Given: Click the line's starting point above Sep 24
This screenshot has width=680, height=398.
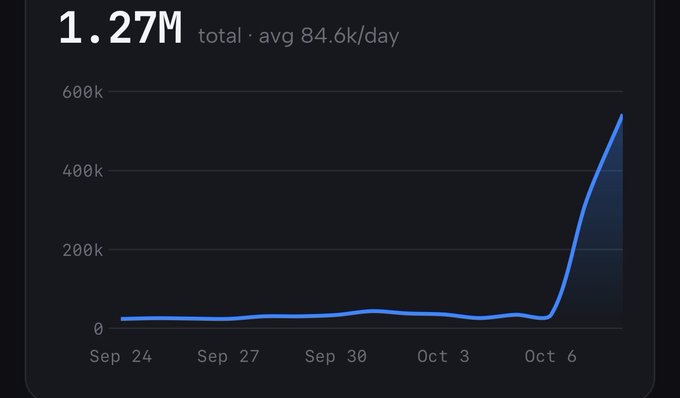Looking at the screenshot, I should coord(123,319).
